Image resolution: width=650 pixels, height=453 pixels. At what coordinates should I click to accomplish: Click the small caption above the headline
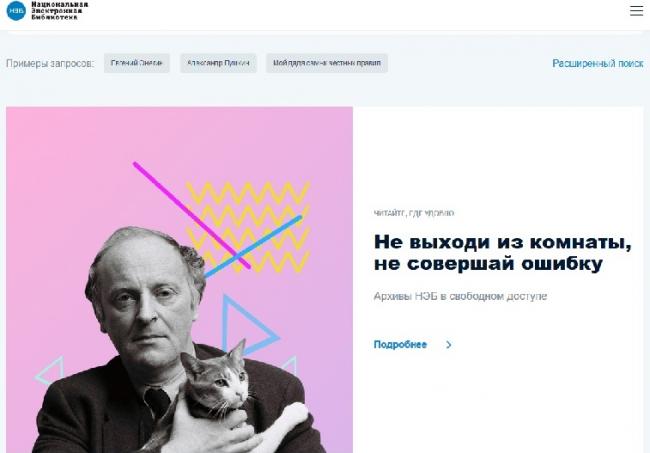point(414,213)
